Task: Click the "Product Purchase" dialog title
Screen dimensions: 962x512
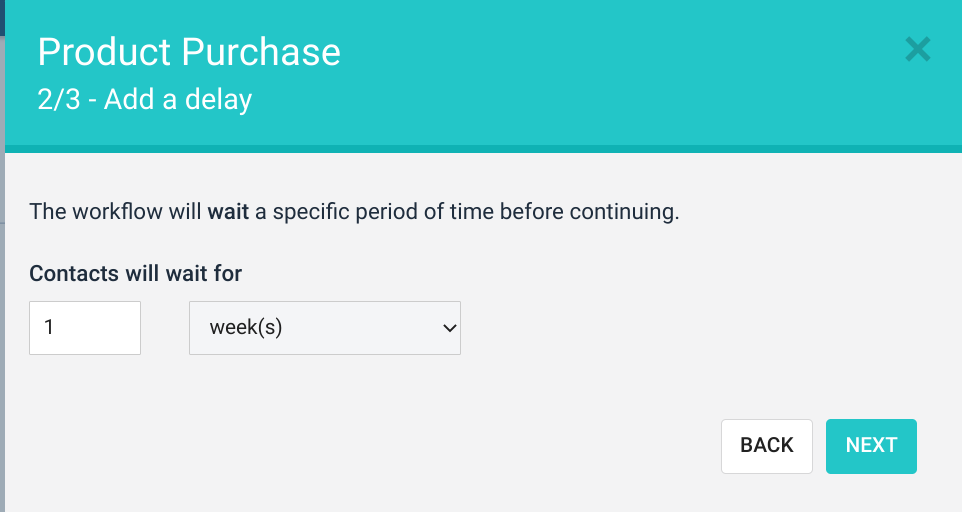Action: (x=189, y=52)
